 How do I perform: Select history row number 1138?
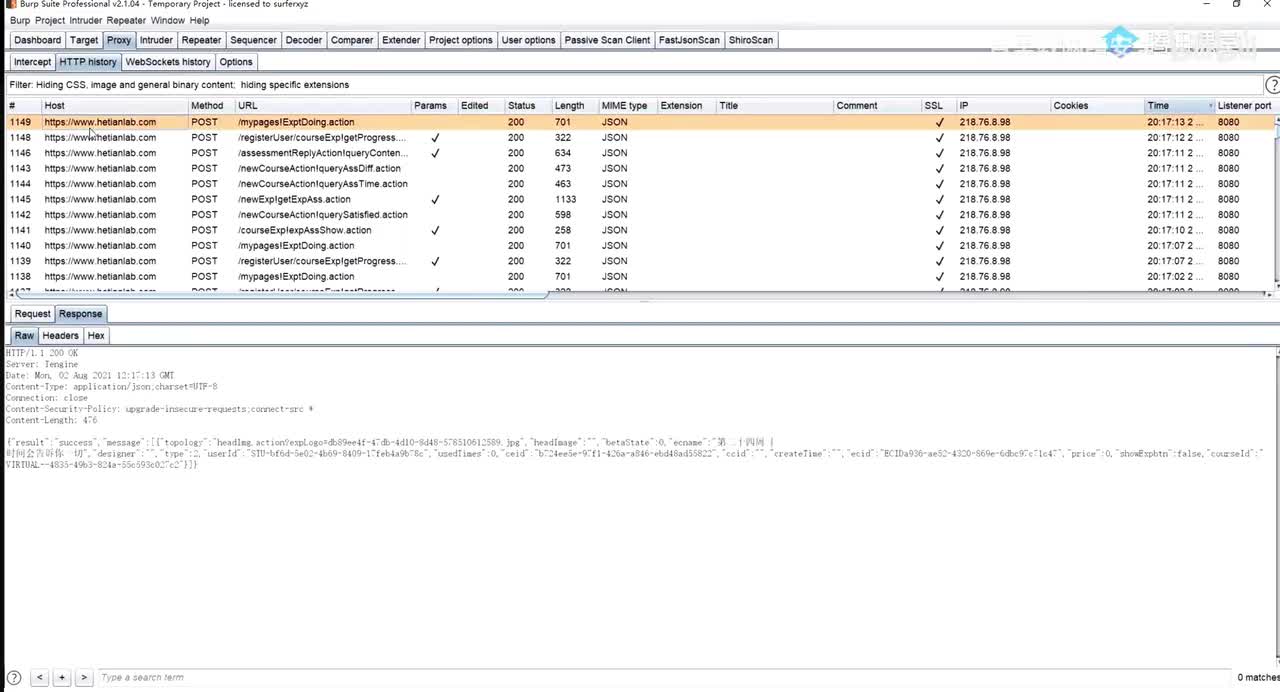pyautogui.click(x=640, y=276)
